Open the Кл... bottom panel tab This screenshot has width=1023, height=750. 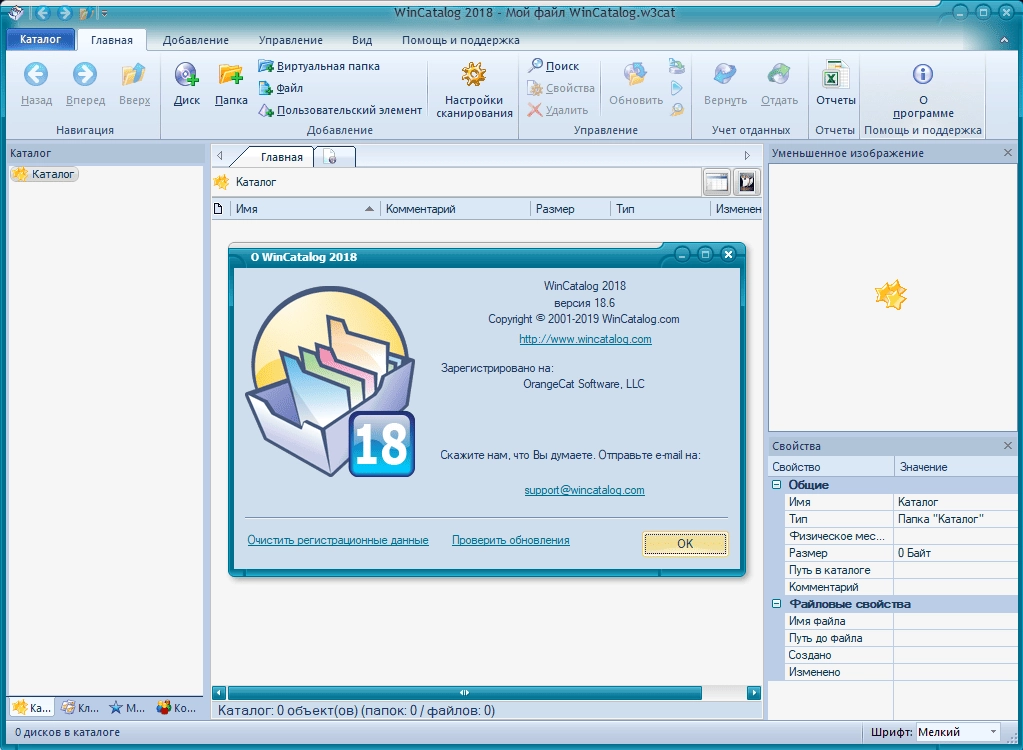click(79, 707)
